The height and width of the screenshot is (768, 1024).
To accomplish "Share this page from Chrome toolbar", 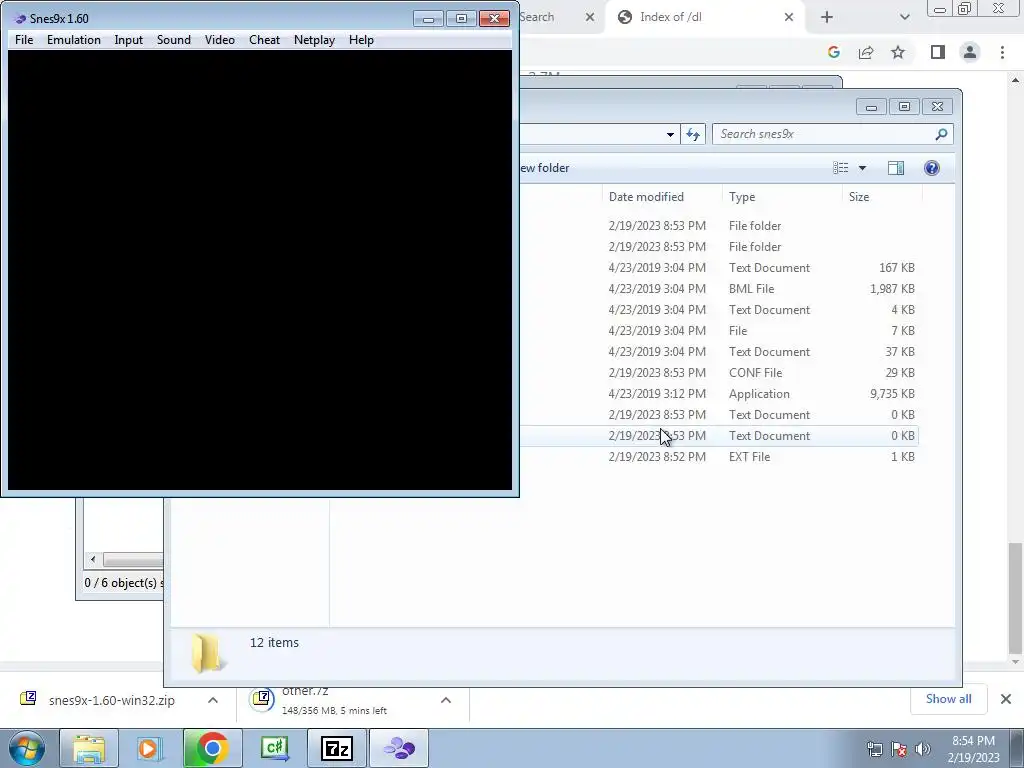I will (x=866, y=52).
